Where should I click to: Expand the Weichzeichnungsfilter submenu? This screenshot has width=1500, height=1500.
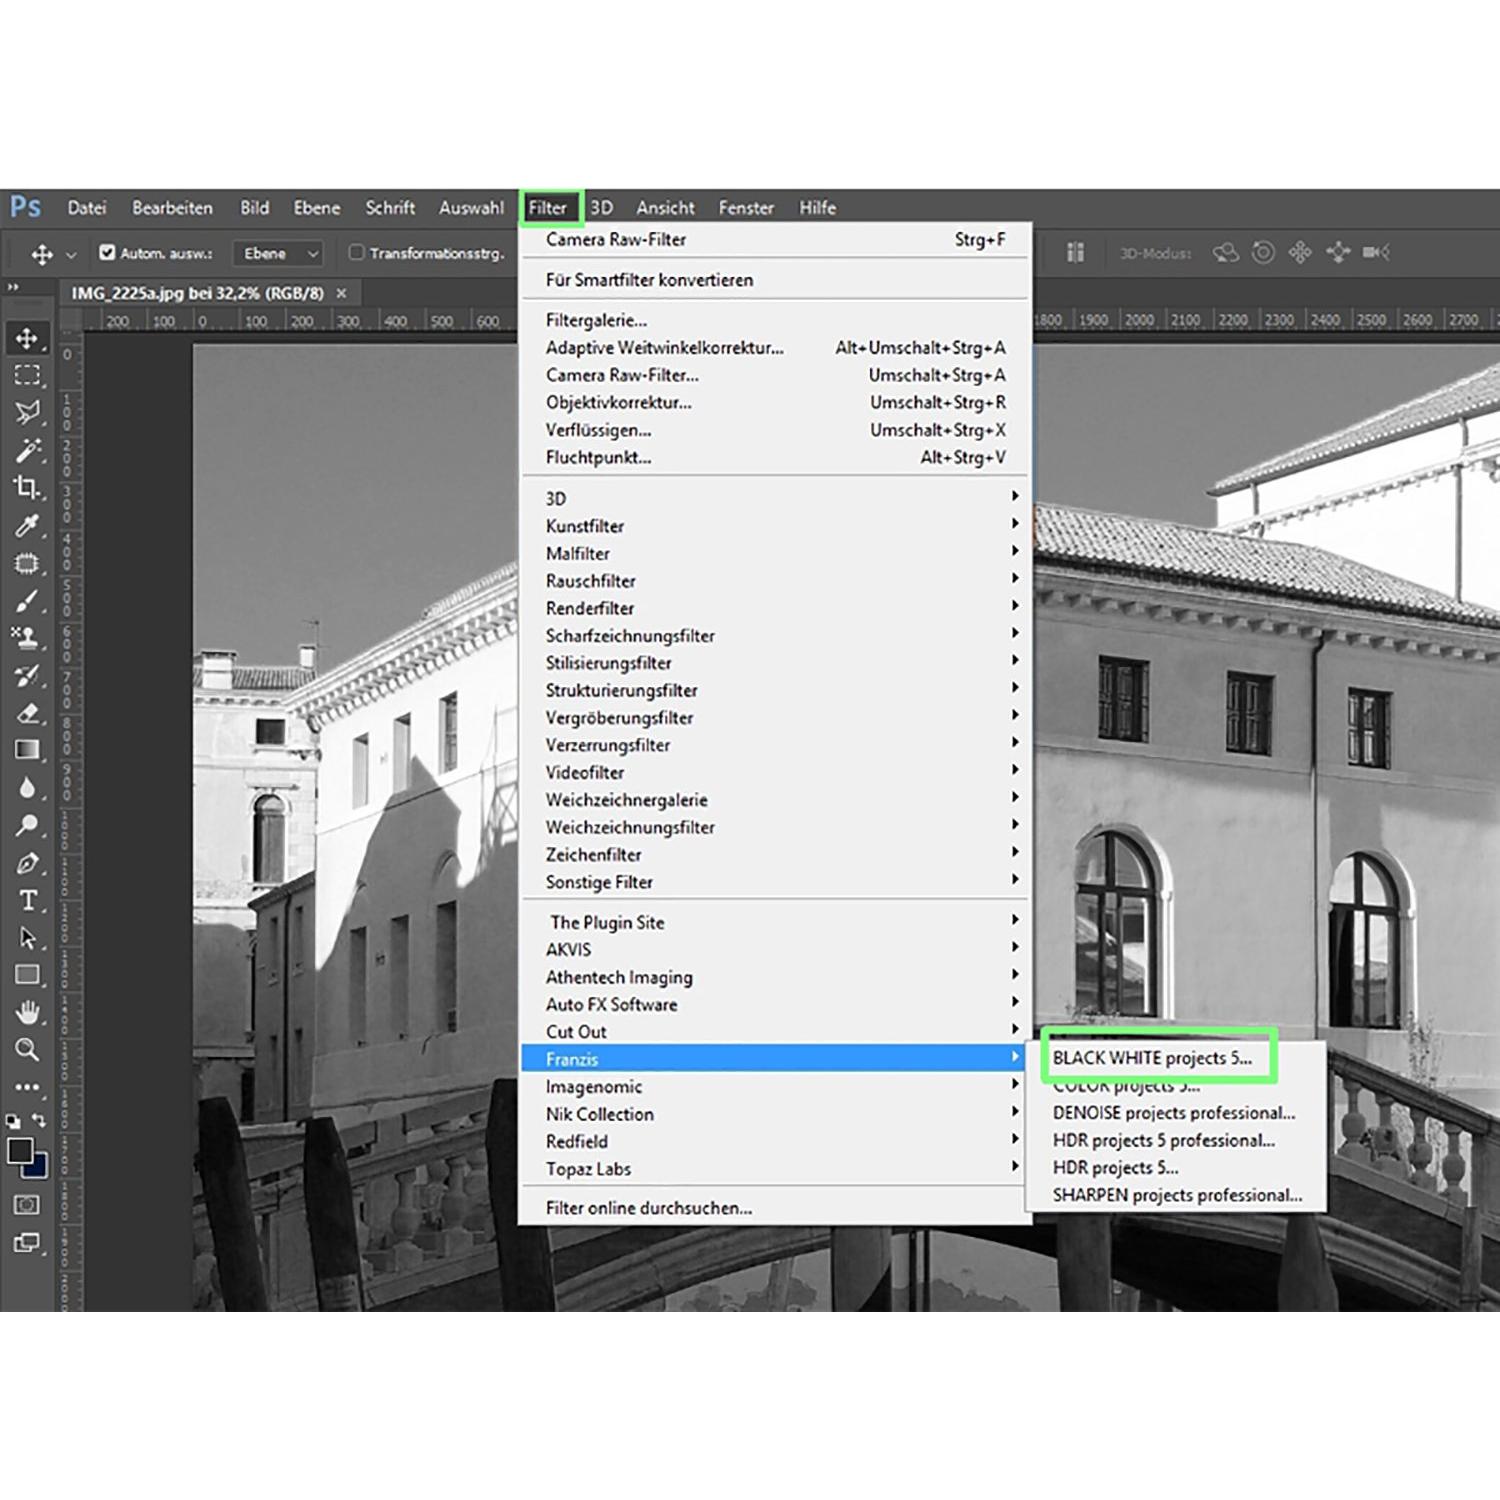775,827
